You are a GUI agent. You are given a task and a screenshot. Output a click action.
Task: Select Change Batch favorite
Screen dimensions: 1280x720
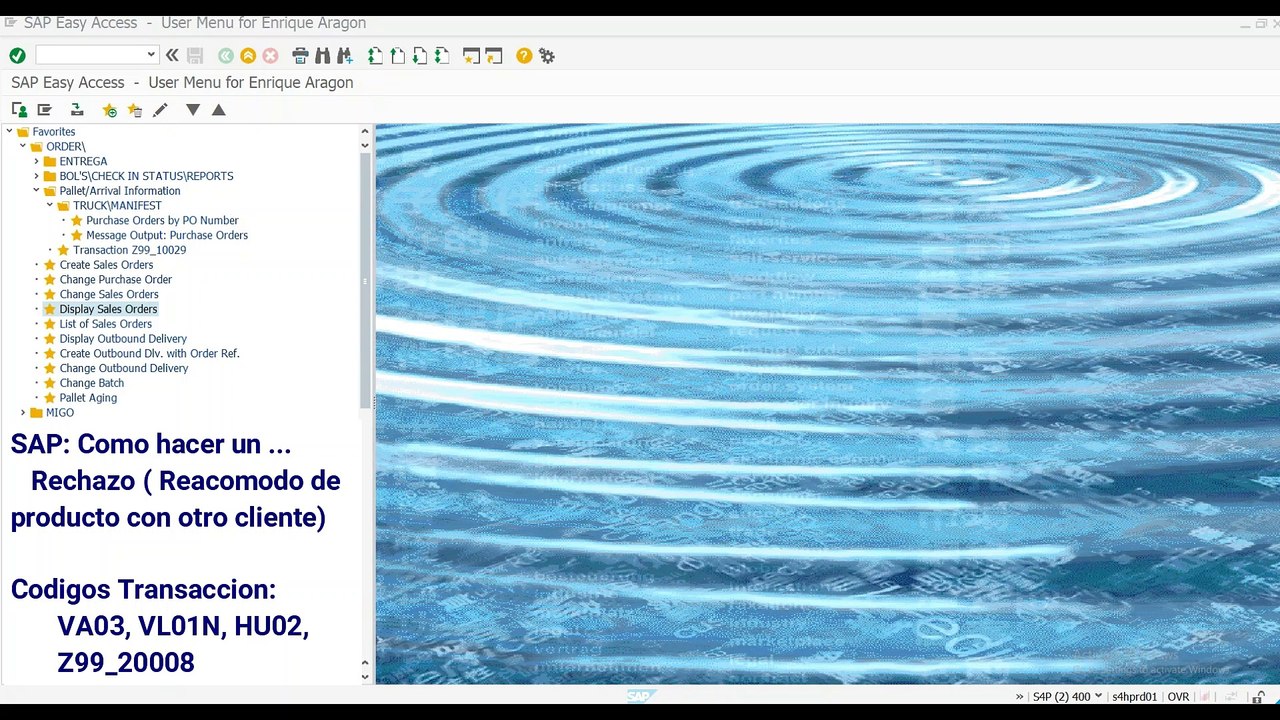(91, 383)
